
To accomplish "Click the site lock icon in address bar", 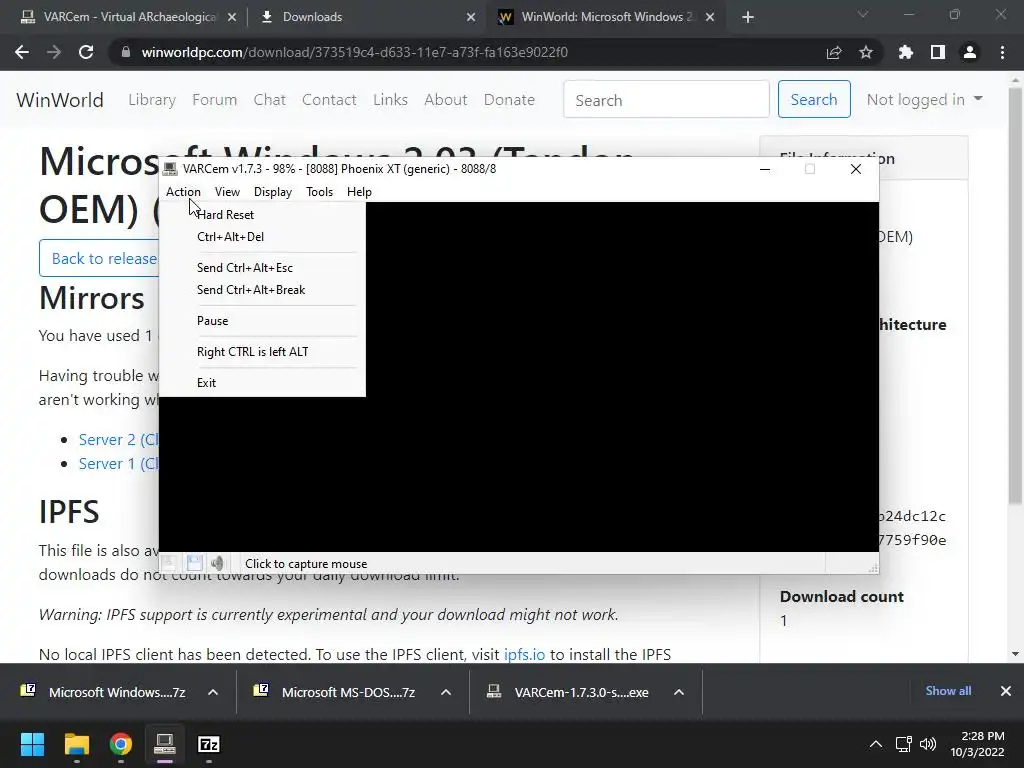I will point(125,52).
